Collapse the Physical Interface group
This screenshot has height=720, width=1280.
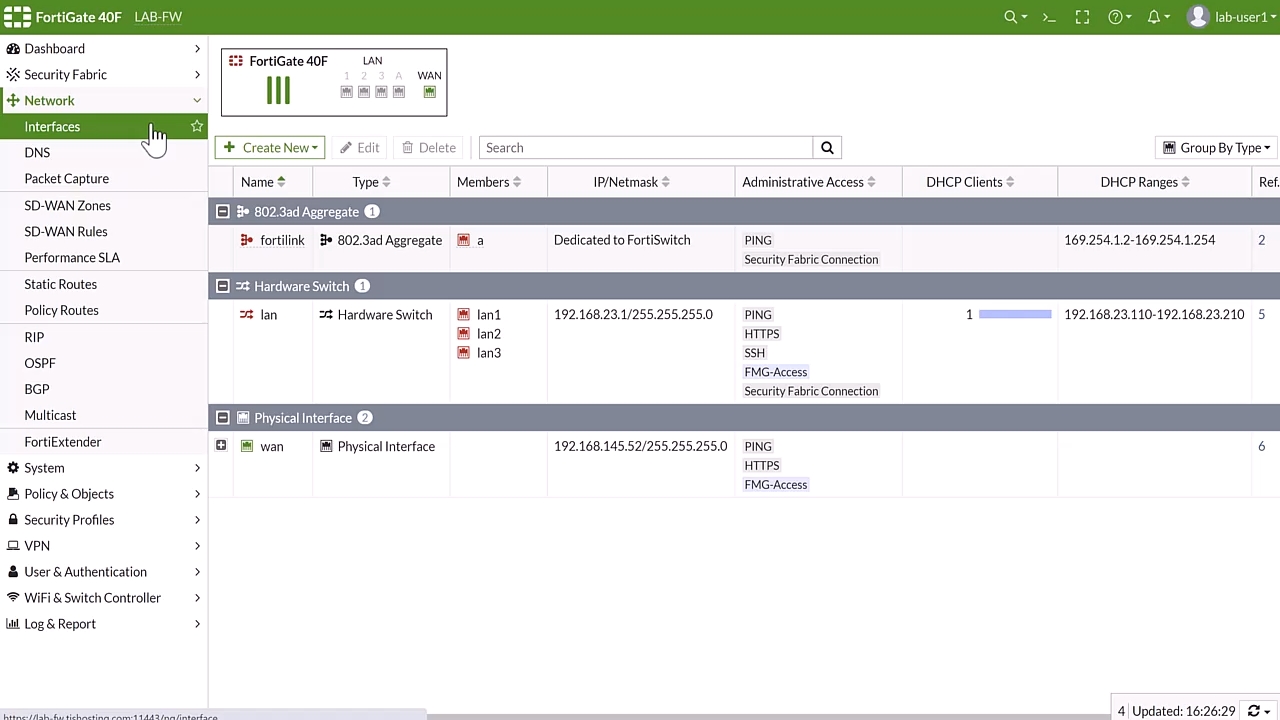pos(223,418)
